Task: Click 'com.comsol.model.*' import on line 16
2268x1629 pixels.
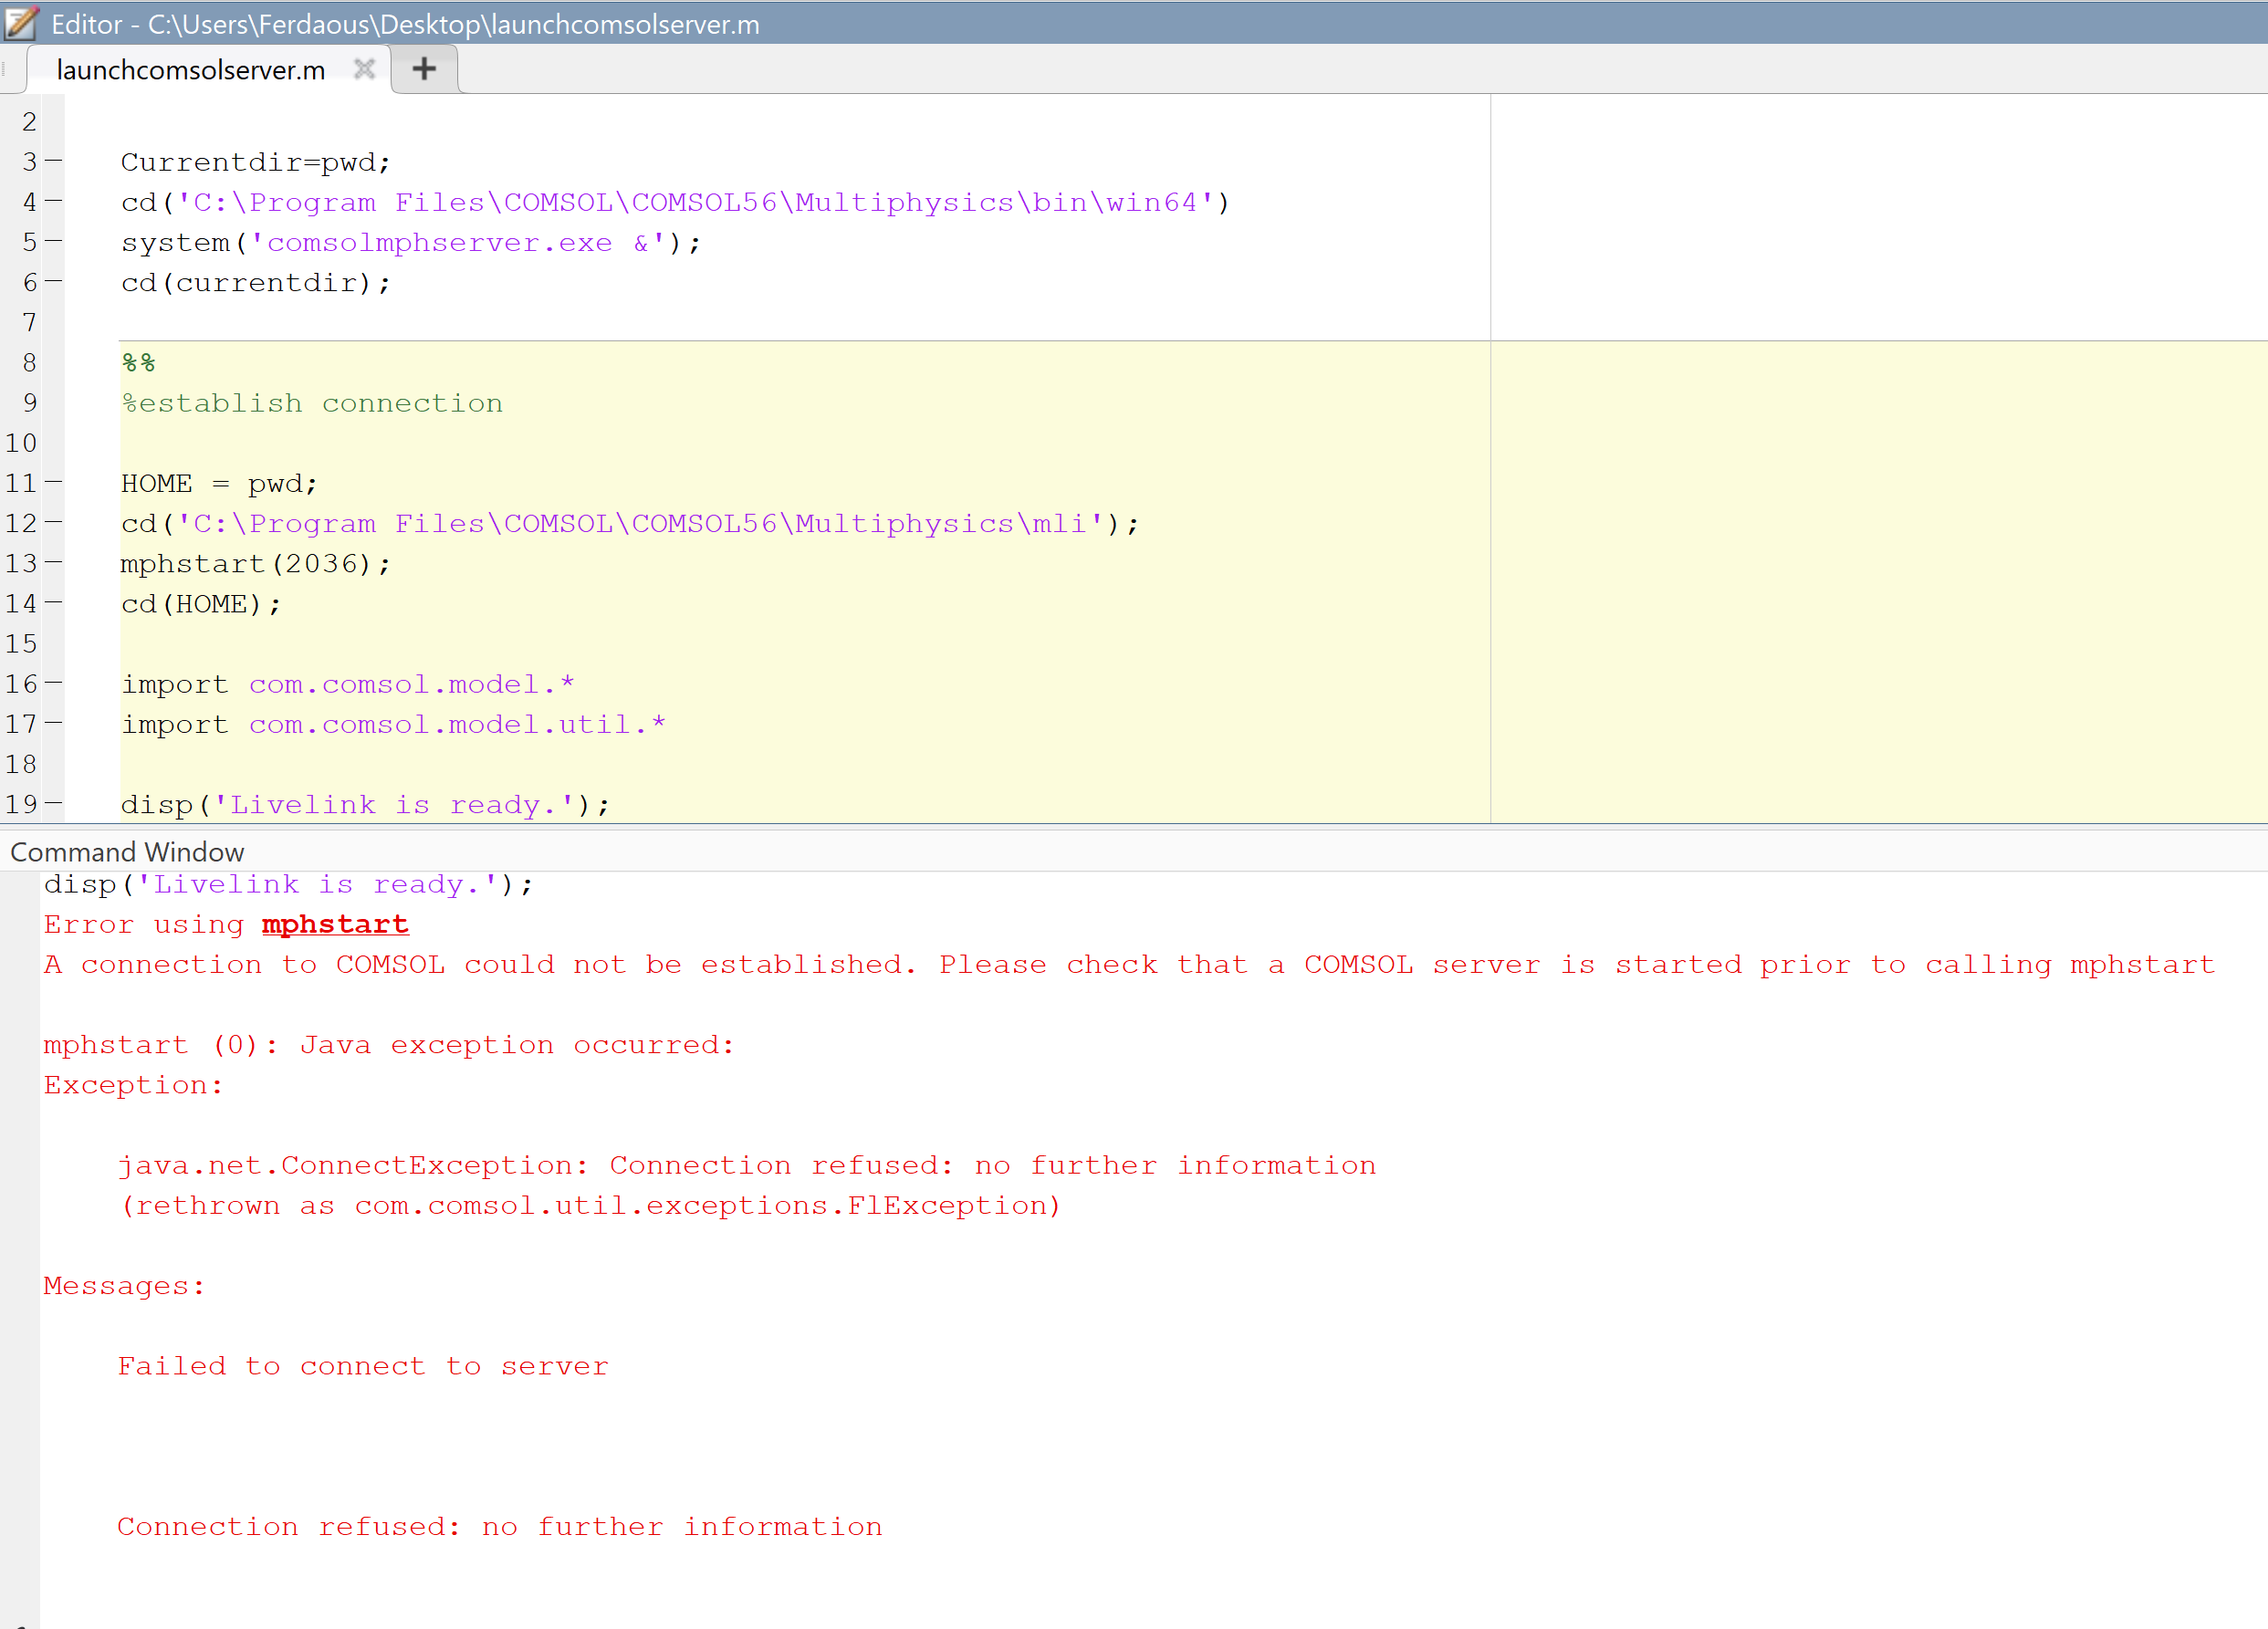Action: click(x=412, y=685)
